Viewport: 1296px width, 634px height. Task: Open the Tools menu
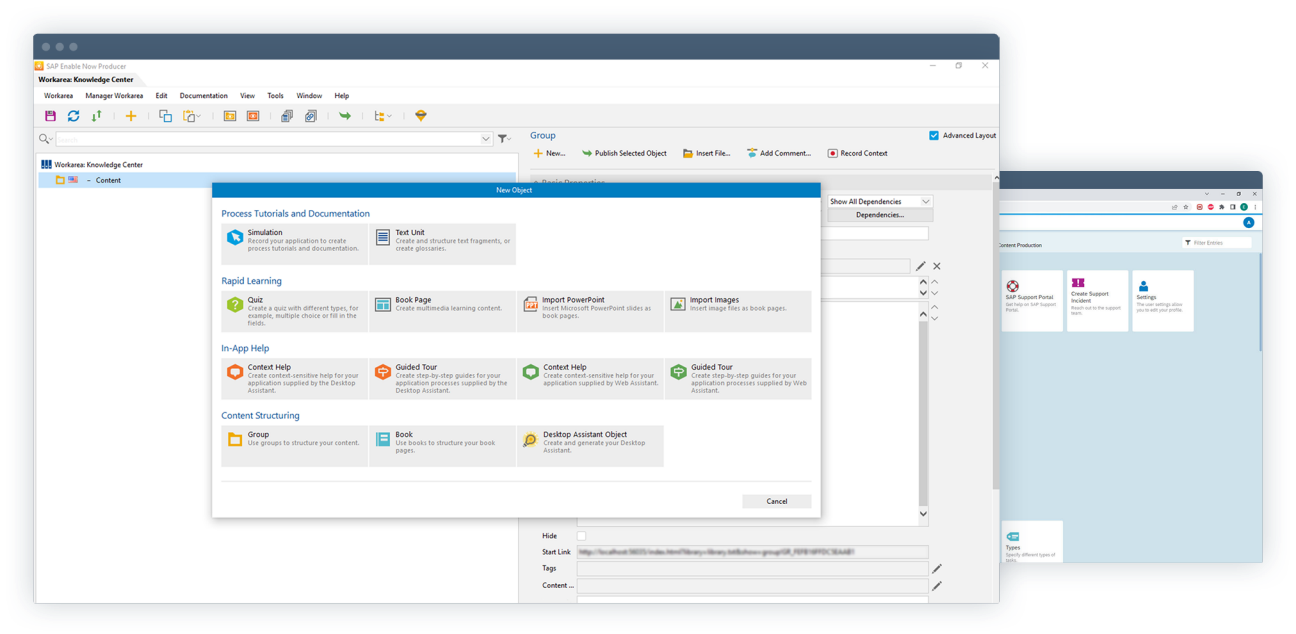pos(275,96)
